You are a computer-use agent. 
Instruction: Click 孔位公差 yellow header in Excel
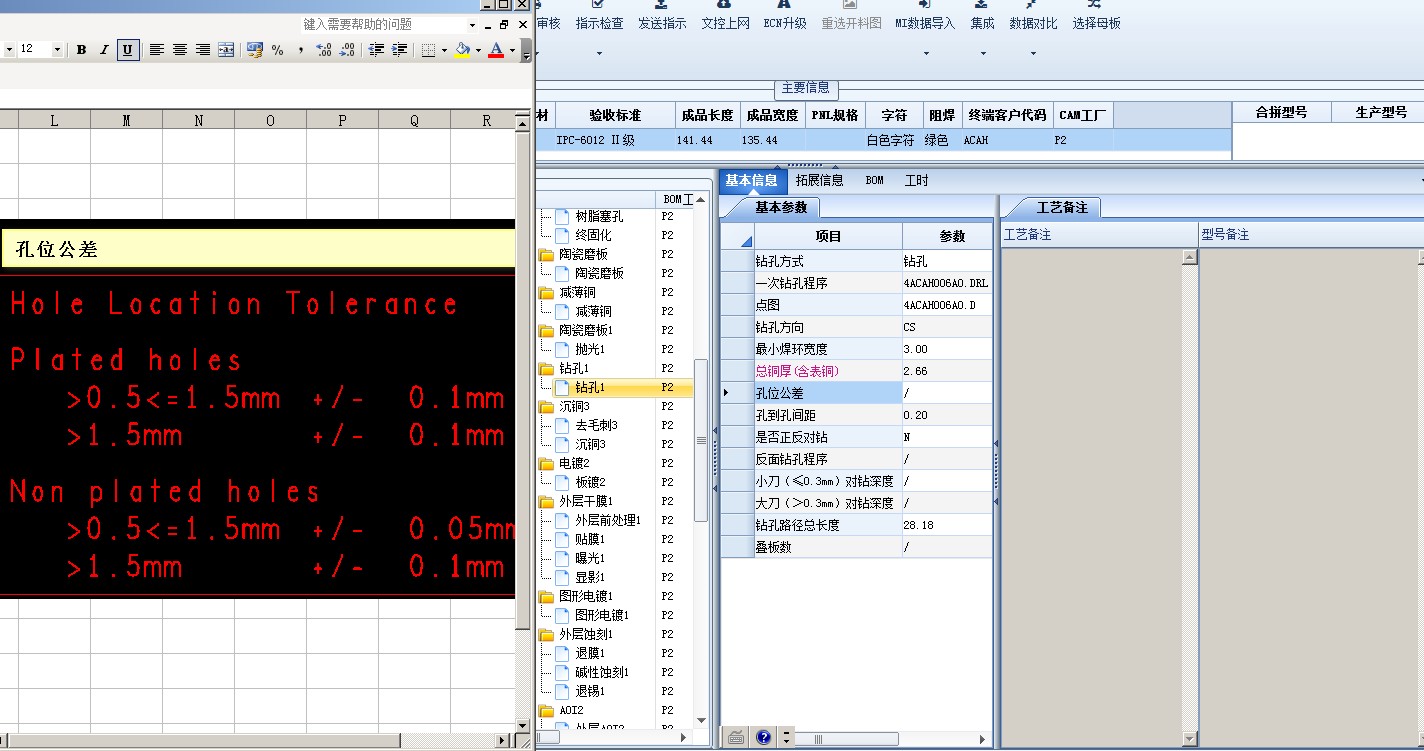click(258, 249)
